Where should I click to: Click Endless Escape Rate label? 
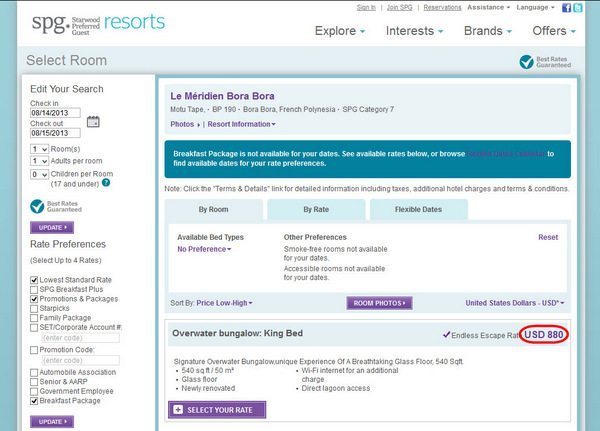(x=482, y=335)
